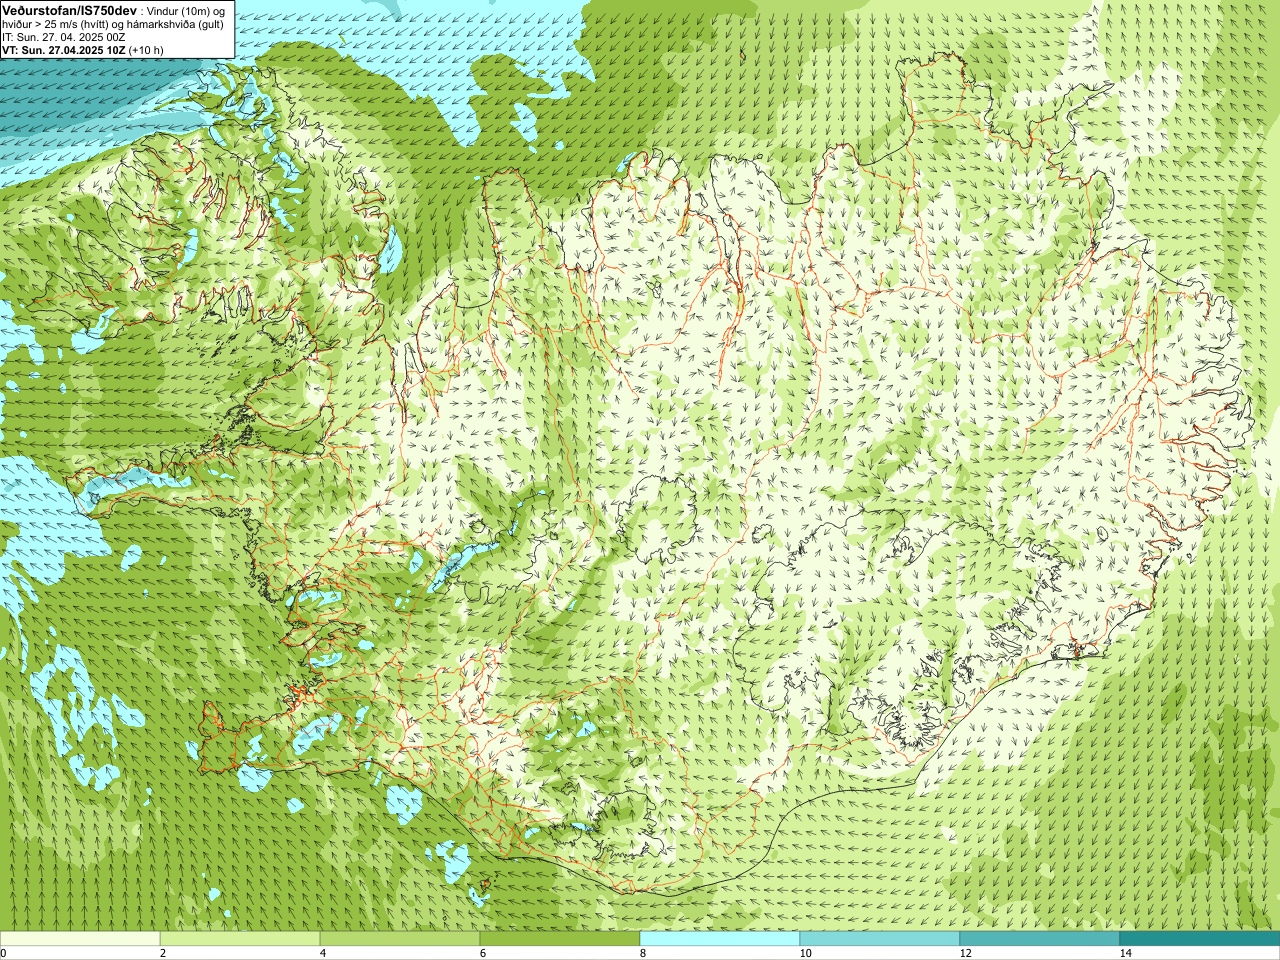
Task: Click the legend tick label '14'
Action: (x=1125, y=953)
